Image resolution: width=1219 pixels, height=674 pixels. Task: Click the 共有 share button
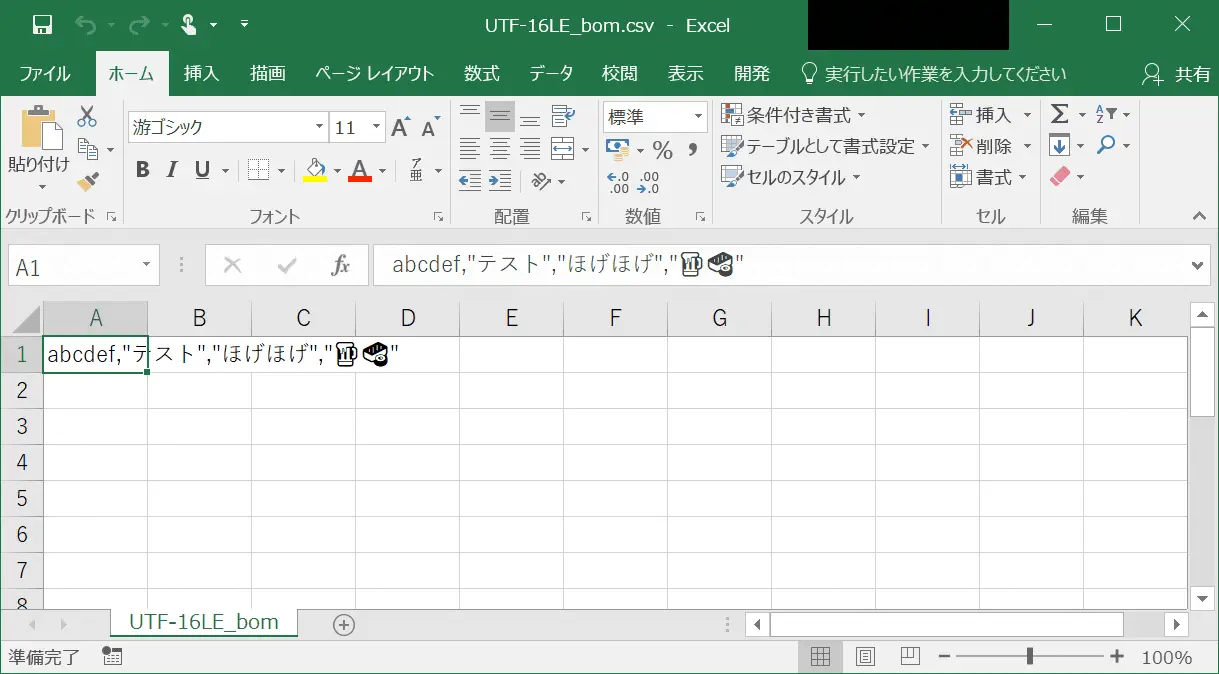tap(1177, 74)
